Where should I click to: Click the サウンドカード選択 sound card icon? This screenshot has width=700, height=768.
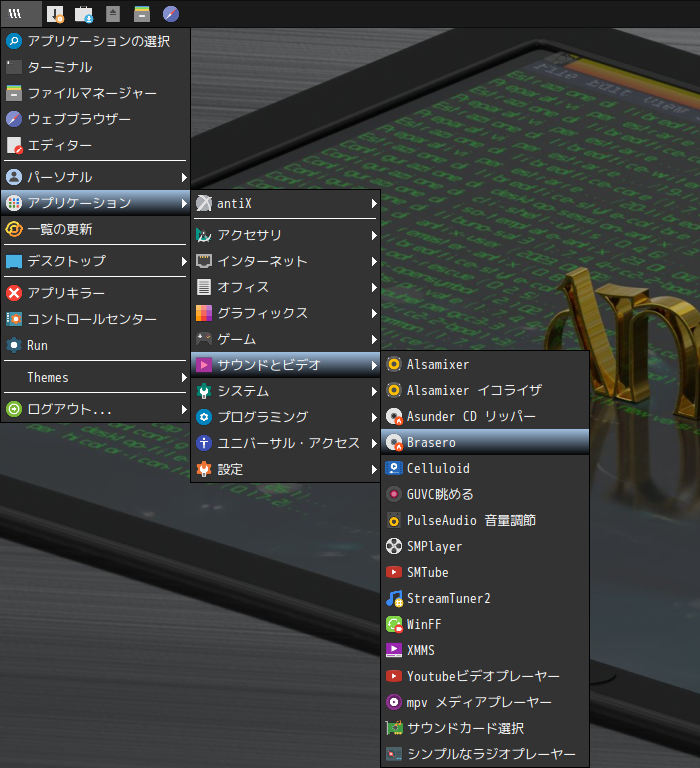click(394, 728)
